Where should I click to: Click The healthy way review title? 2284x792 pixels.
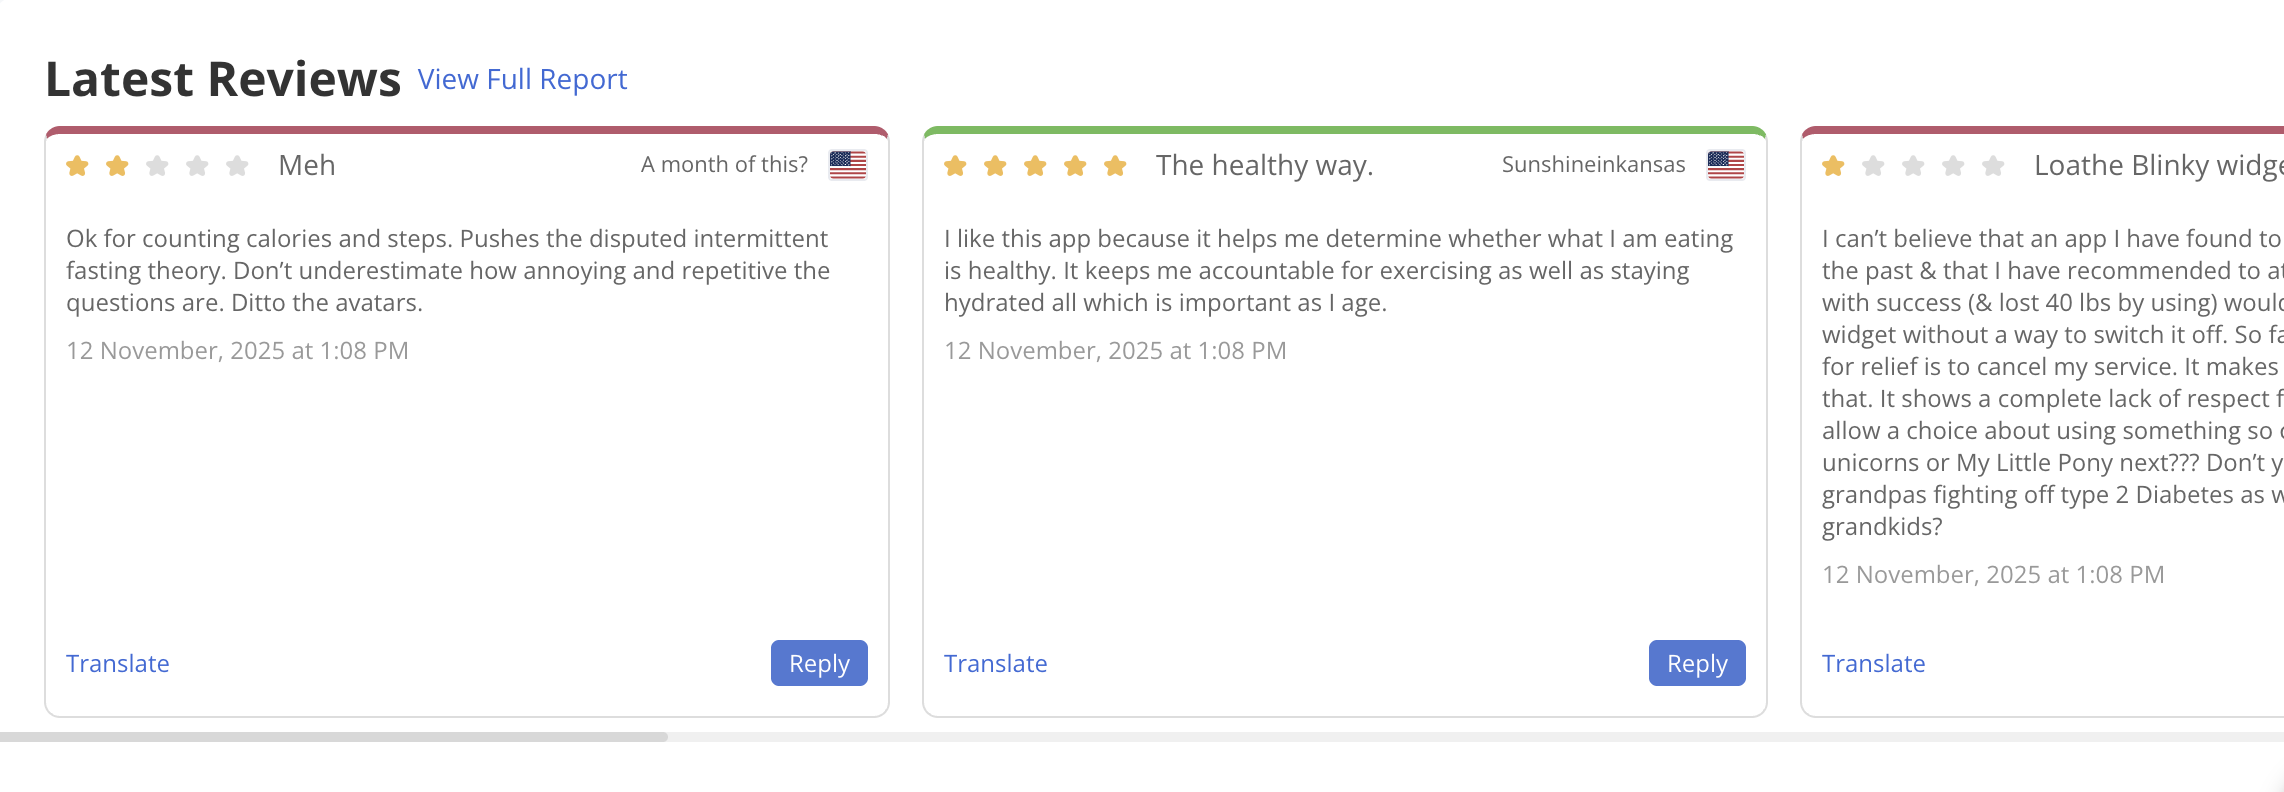coord(1264,165)
